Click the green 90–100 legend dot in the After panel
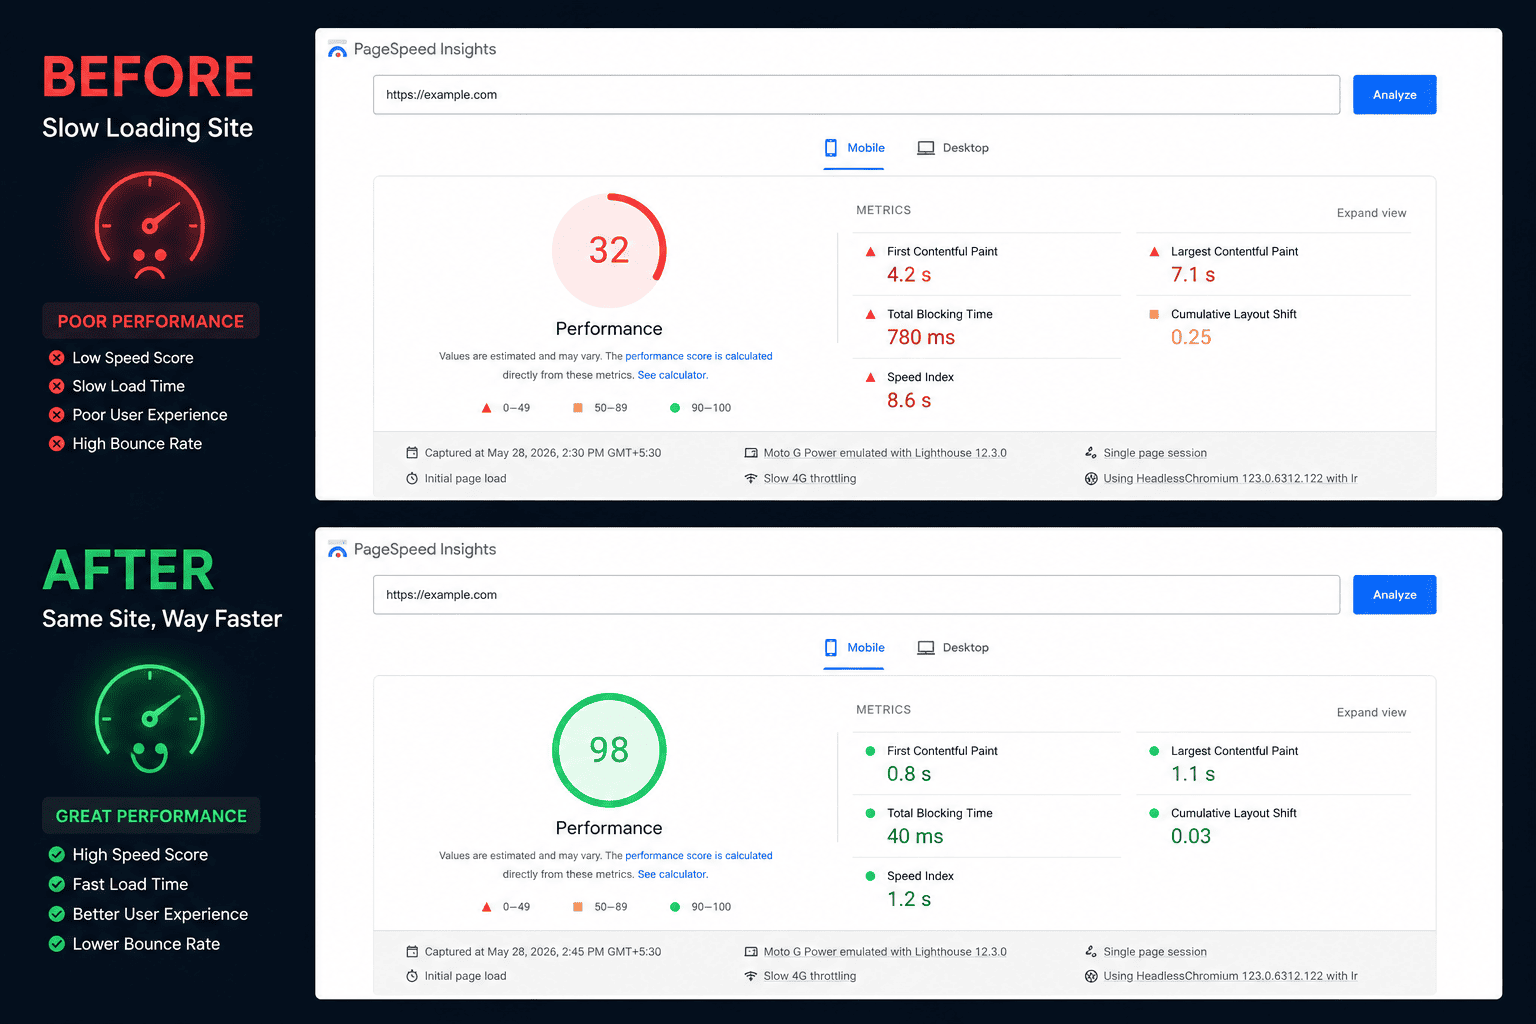 [675, 907]
